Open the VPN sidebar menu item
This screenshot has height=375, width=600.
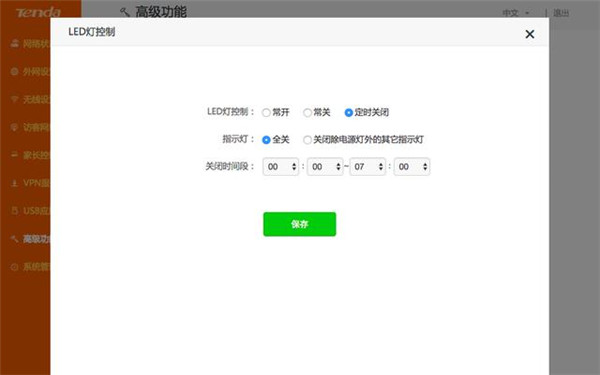30,183
